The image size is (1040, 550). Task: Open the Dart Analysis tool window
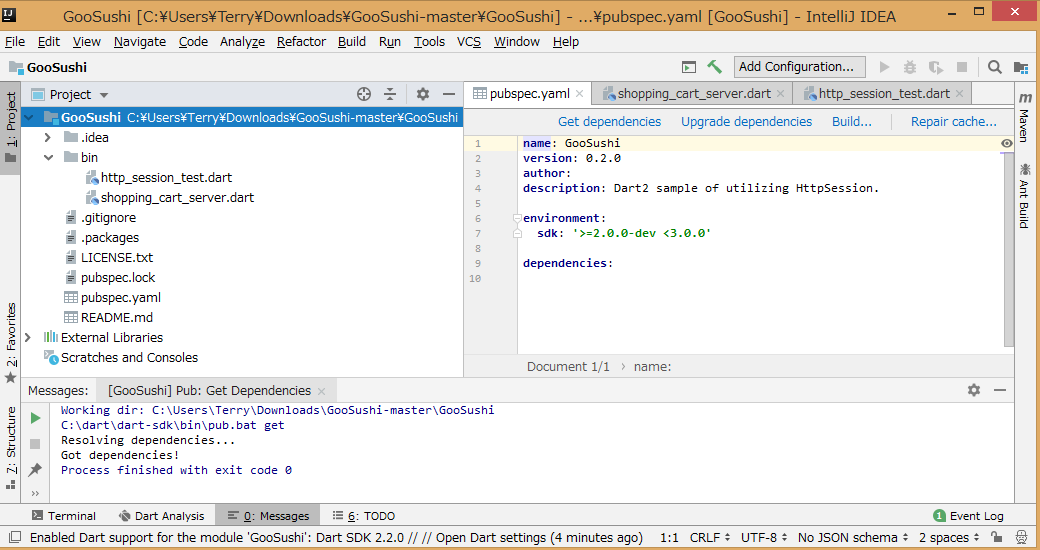(x=161, y=516)
